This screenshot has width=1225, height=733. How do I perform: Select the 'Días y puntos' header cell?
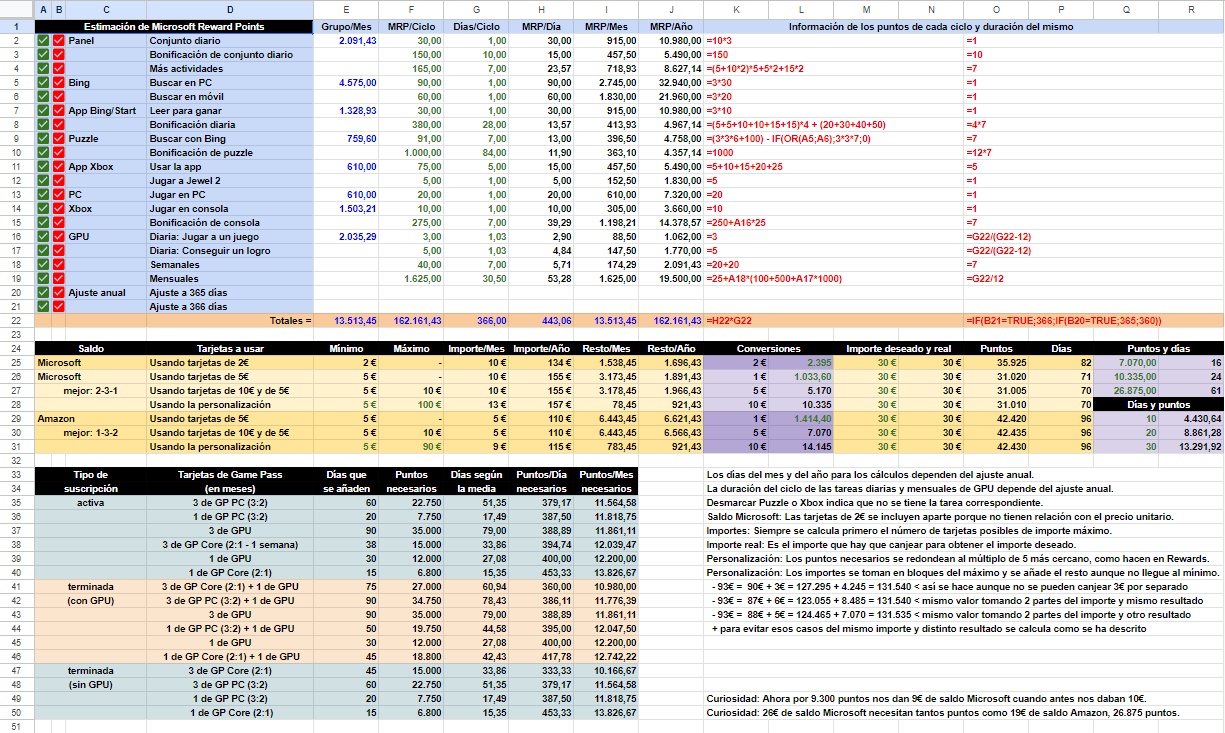(x=1159, y=404)
